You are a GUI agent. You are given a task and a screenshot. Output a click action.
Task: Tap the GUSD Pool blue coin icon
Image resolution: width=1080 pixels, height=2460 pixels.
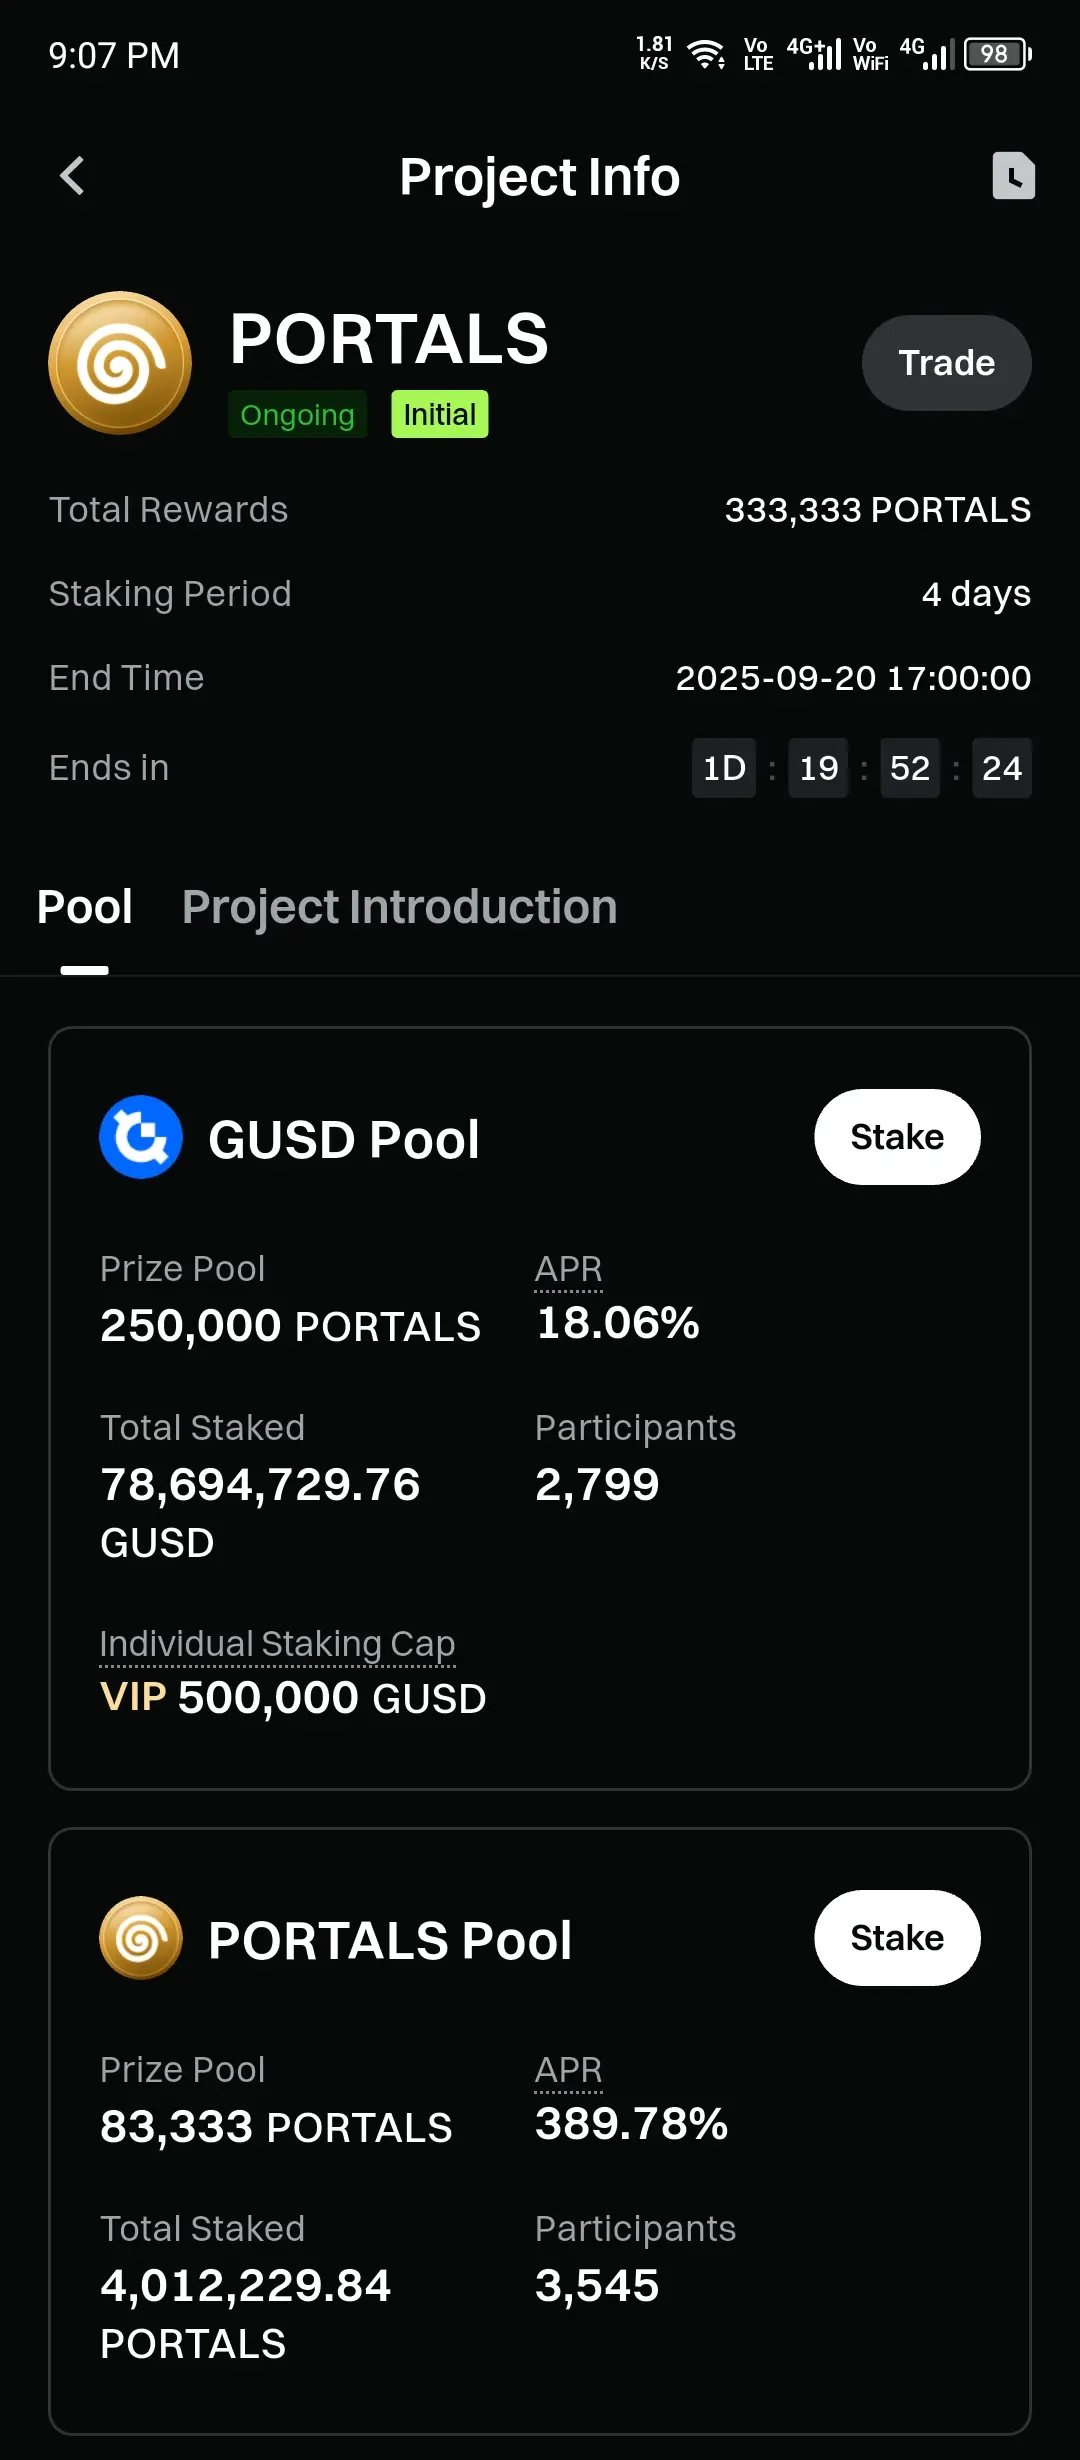[141, 1137]
